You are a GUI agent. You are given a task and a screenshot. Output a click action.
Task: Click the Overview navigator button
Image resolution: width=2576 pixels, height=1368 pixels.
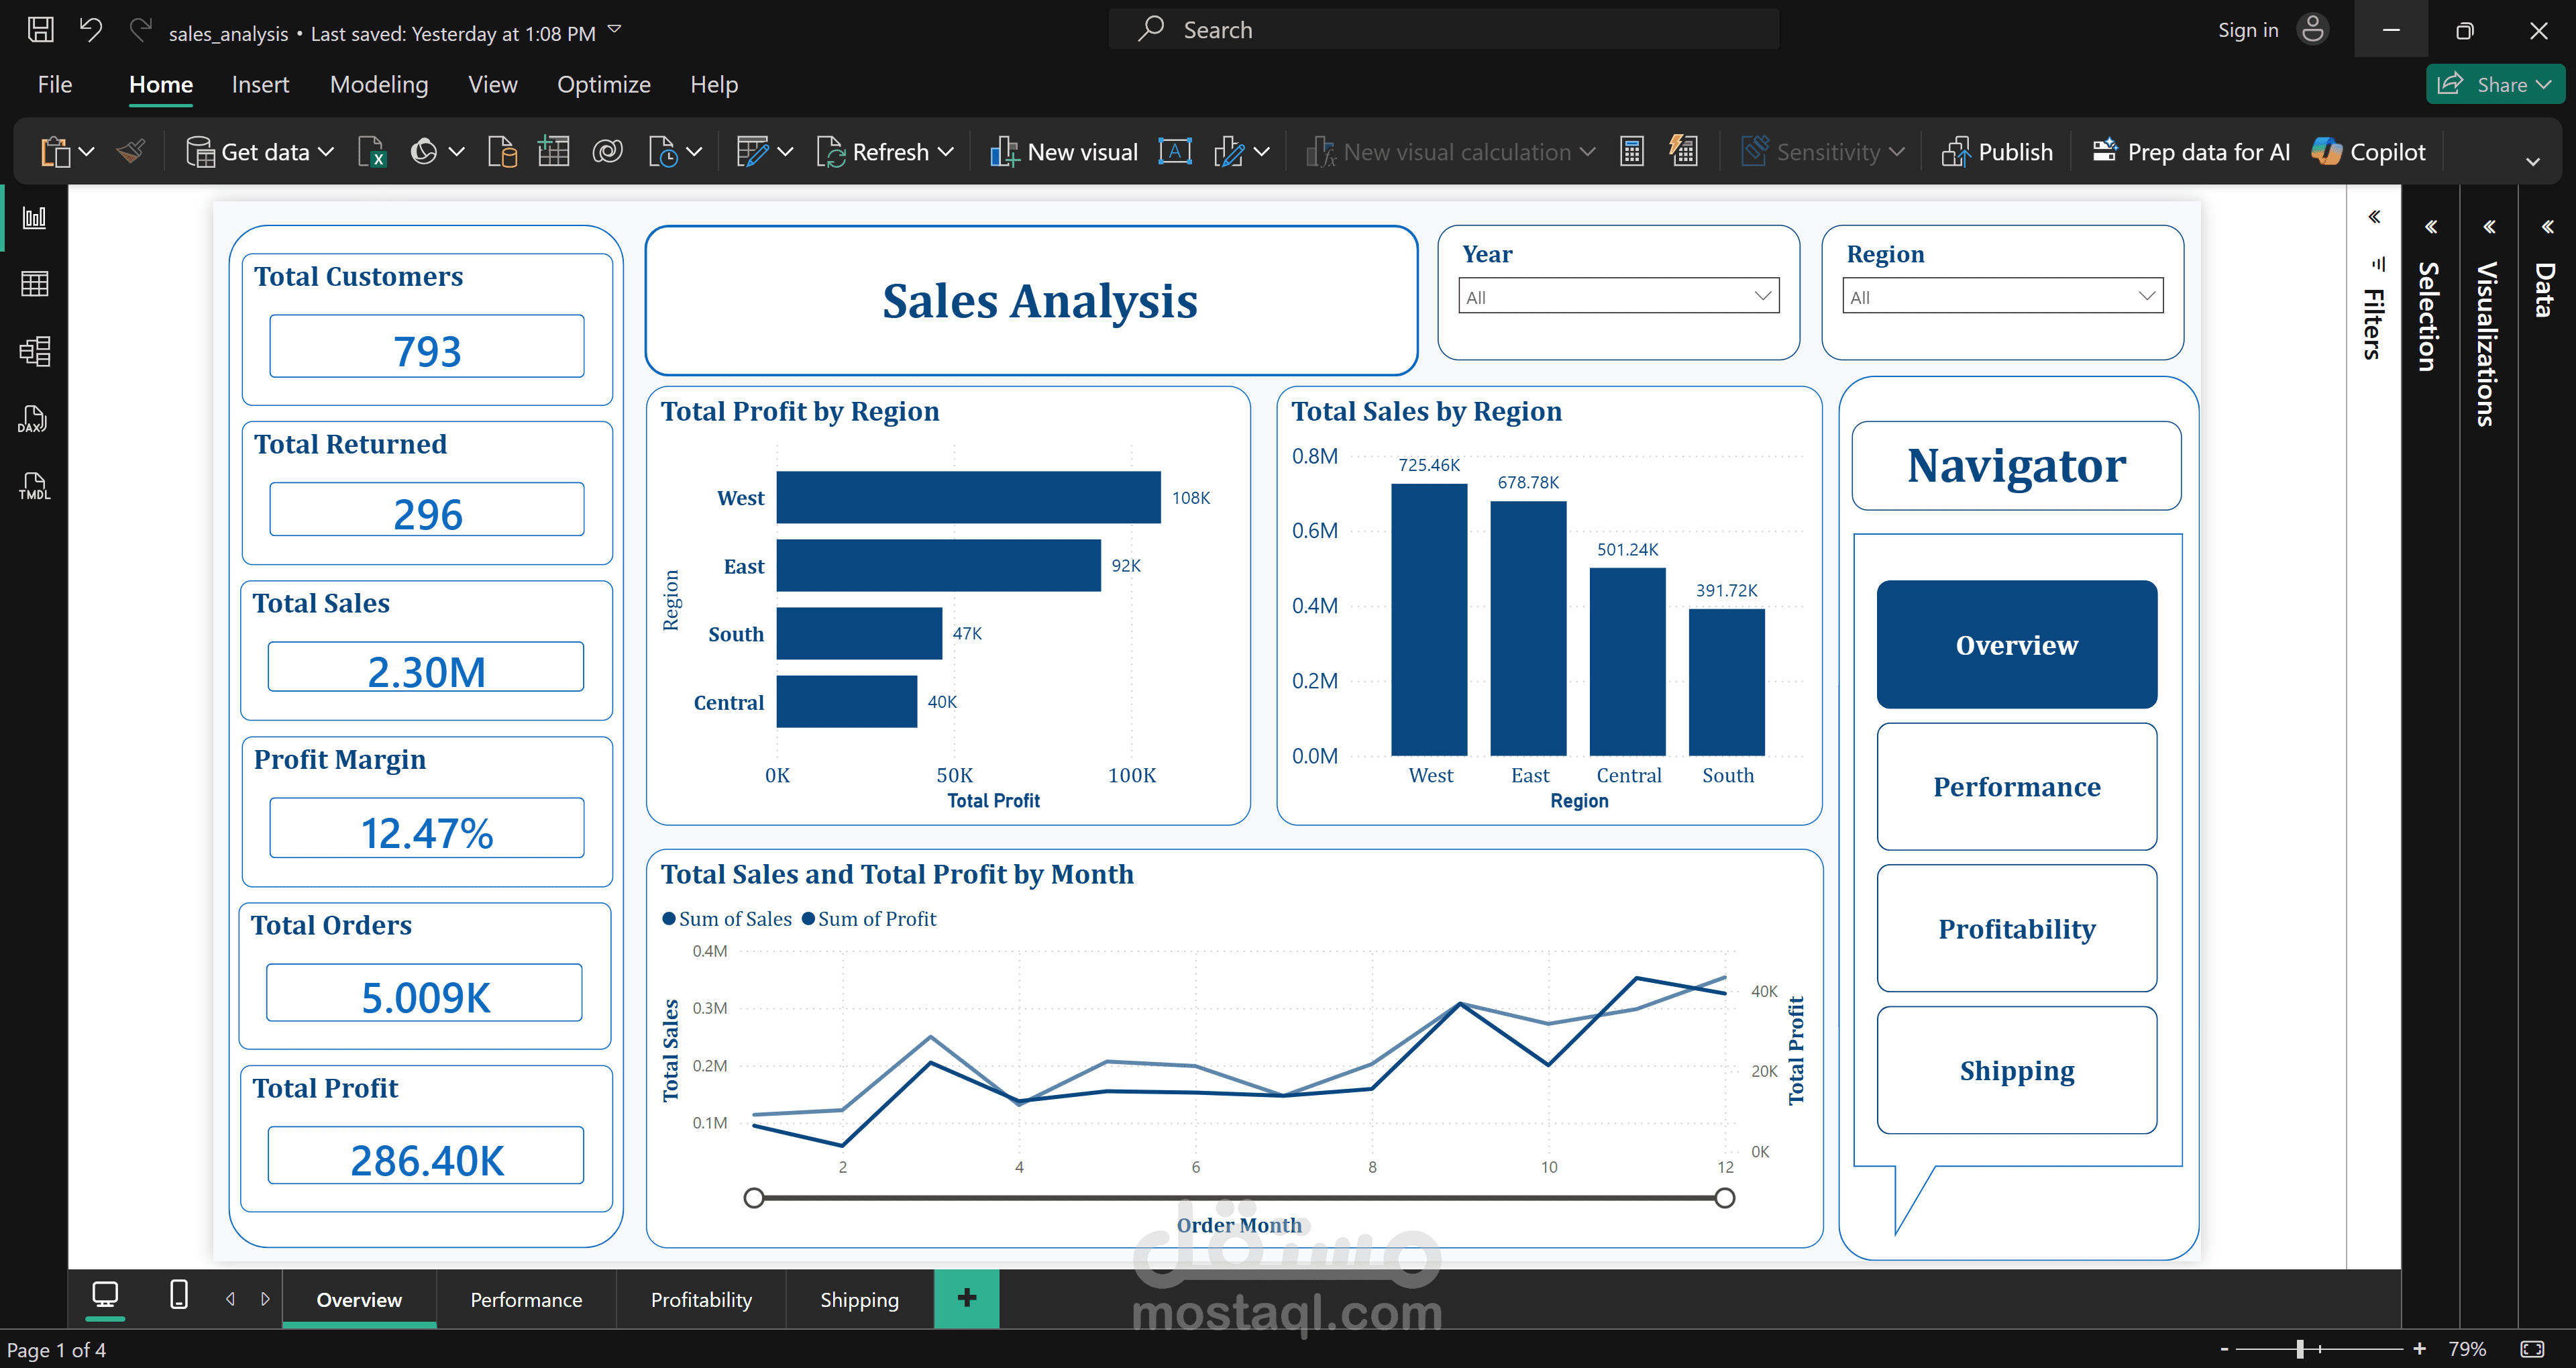click(2017, 645)
